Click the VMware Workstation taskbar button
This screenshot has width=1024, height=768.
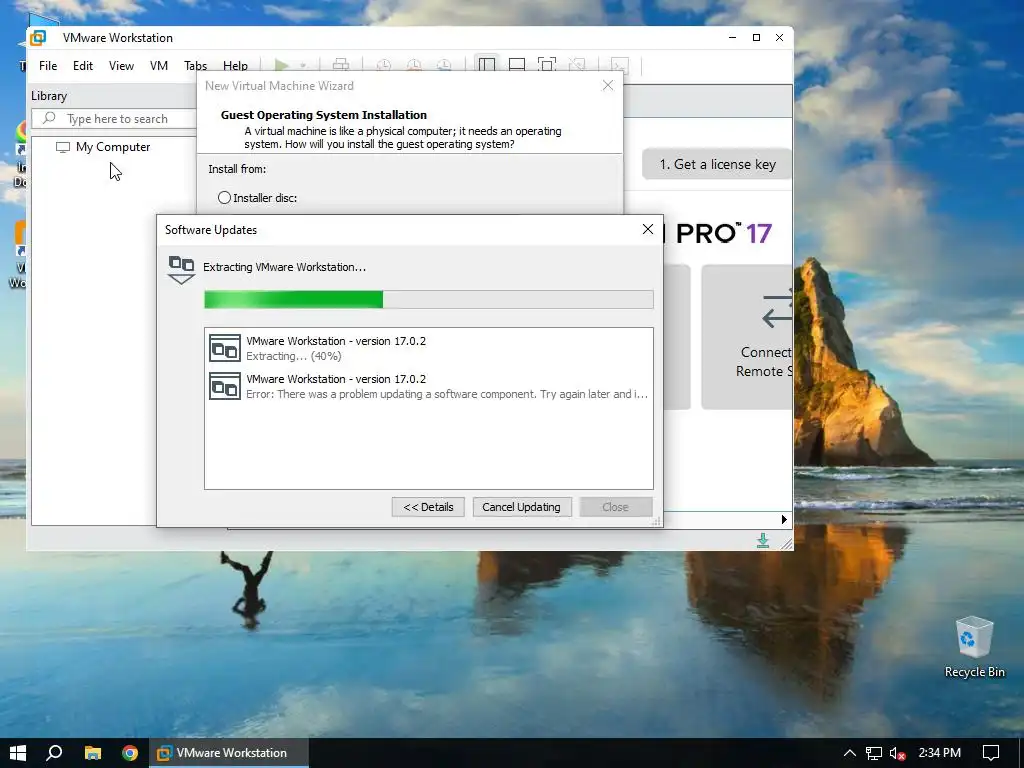tap(229, 753)
